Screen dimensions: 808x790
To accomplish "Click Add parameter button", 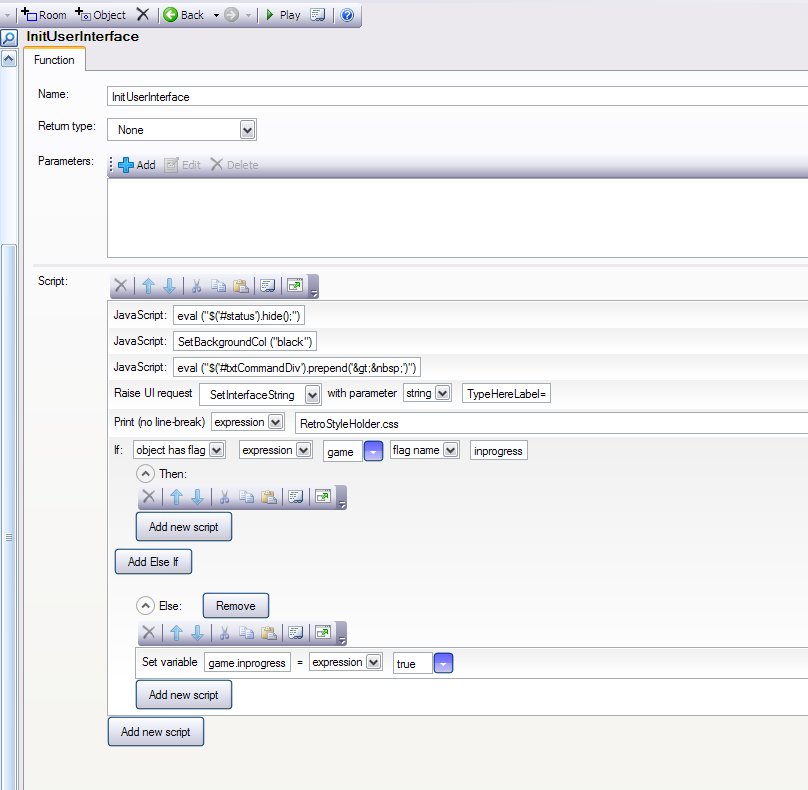I will (x=137, y=165).
